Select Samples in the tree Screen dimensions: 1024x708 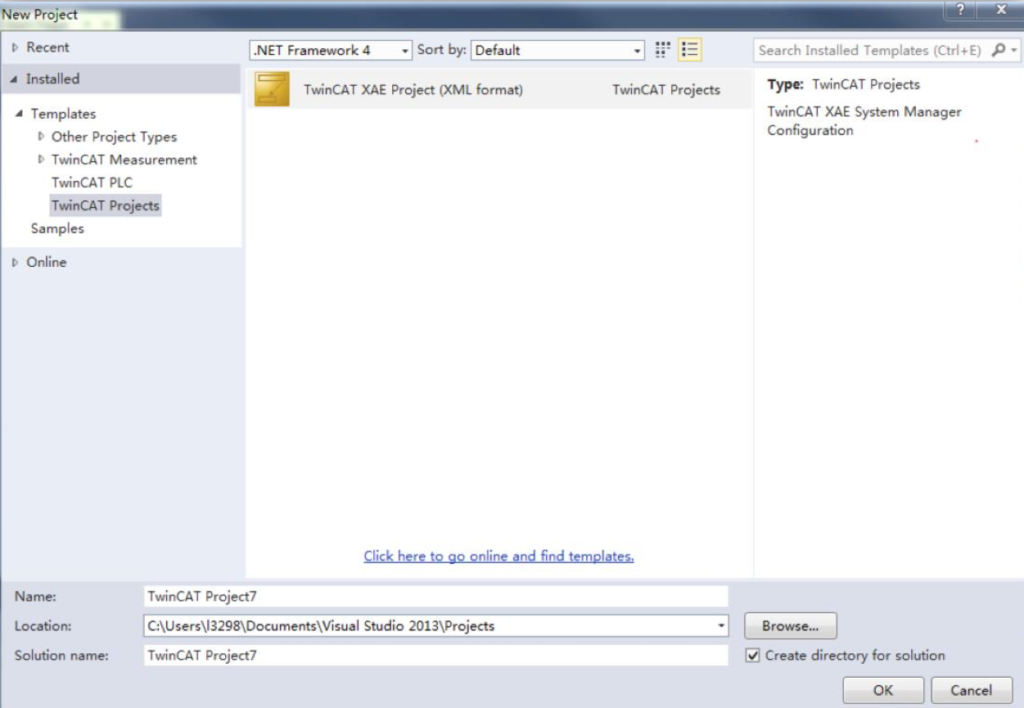pos(57,229)
